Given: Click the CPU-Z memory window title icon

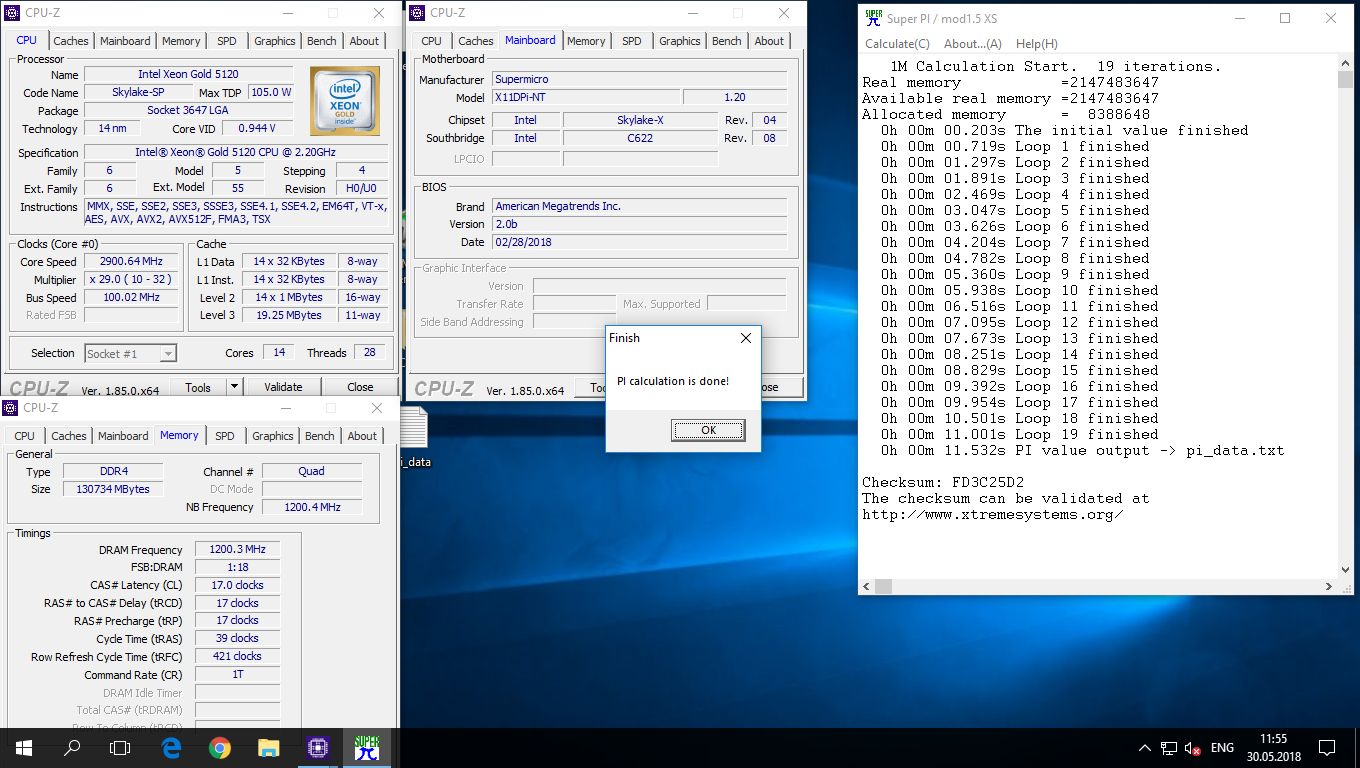Looking at the screenshot, I should [x=10, y=408].
